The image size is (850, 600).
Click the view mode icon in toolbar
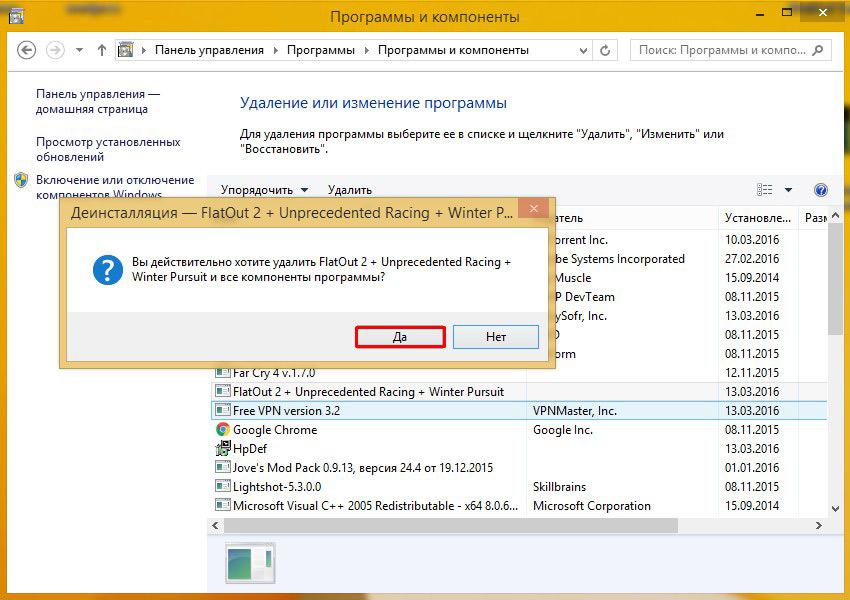766,190
